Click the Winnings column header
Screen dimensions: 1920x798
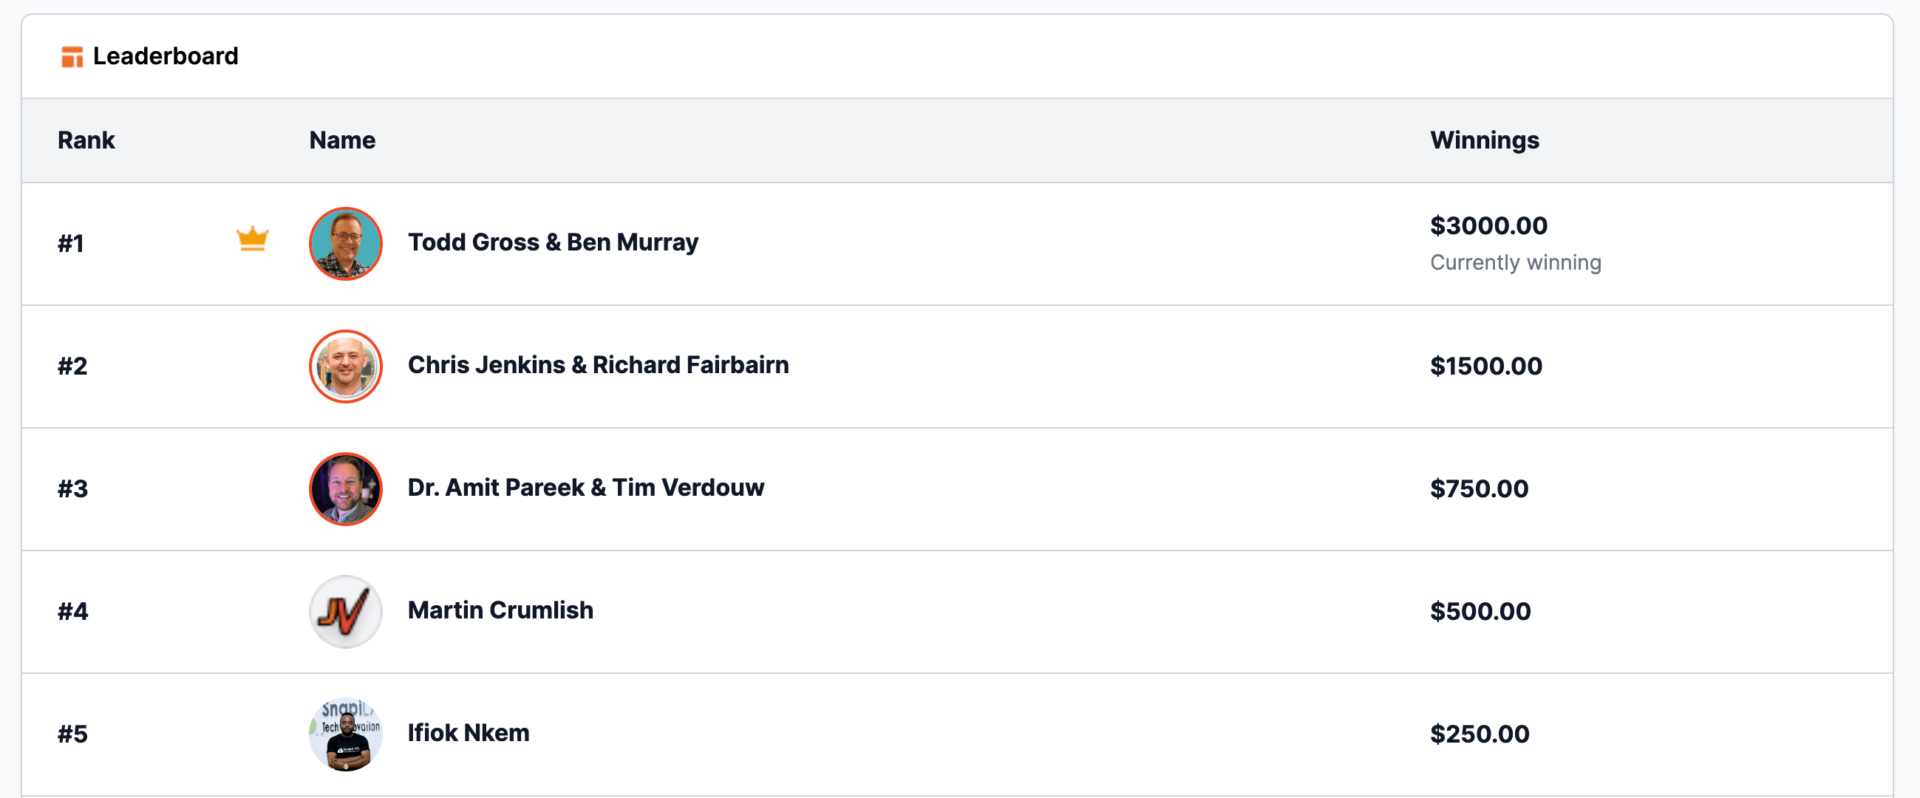pyautogui.click(x=1484, y=141)
